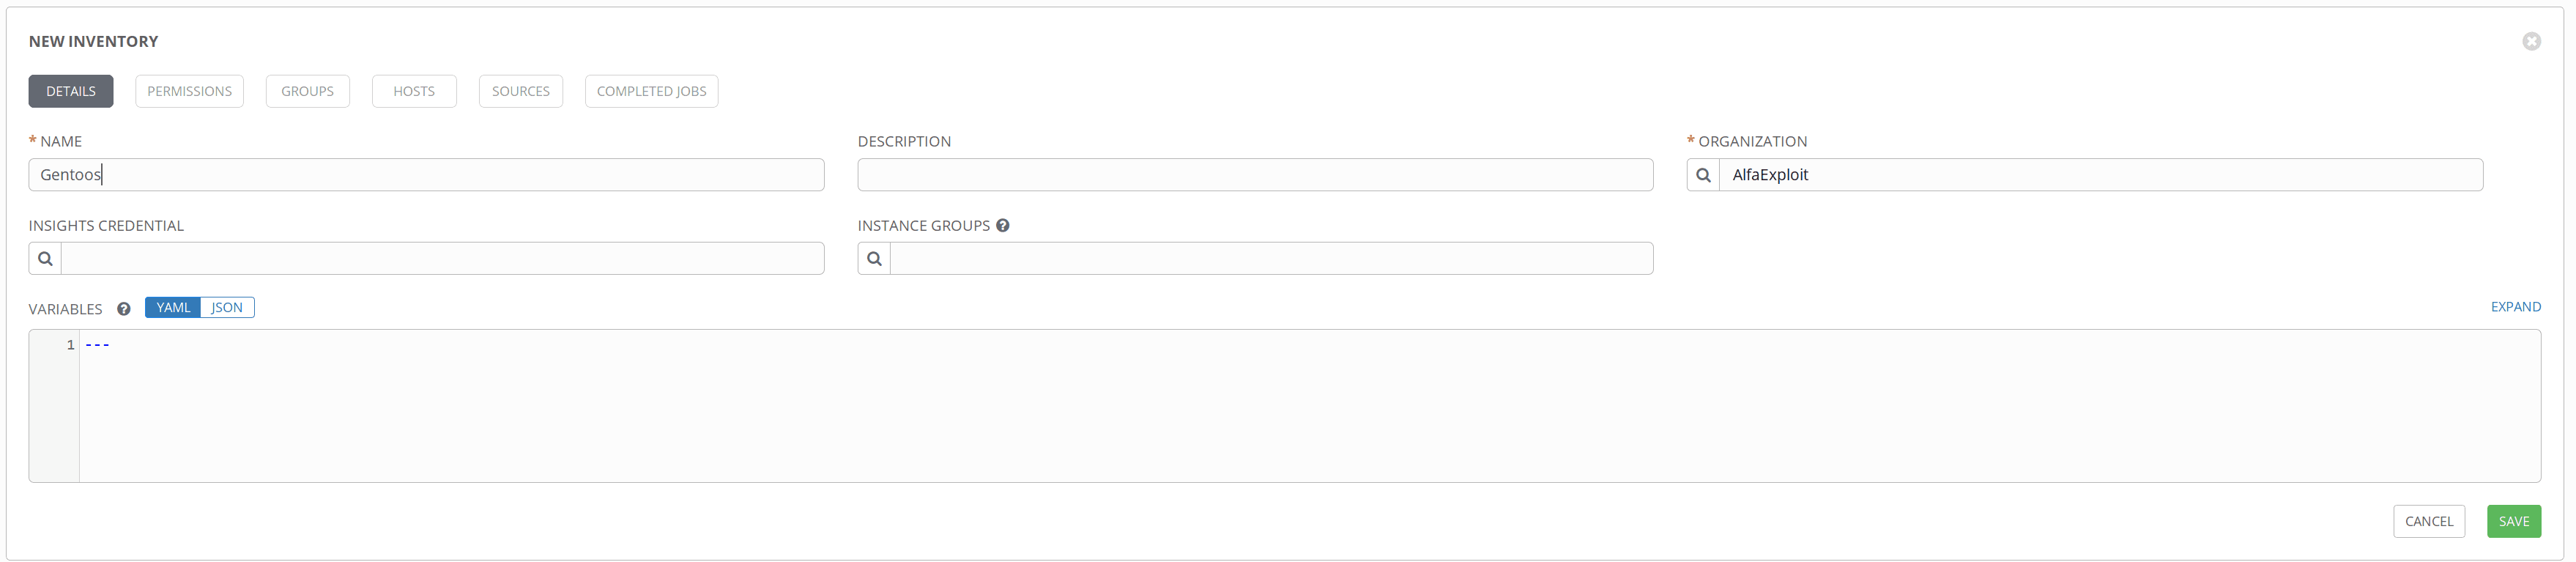Screen dimensions: 2576x562
Task: Focus the Description text field
Action: click(1254, 175)
